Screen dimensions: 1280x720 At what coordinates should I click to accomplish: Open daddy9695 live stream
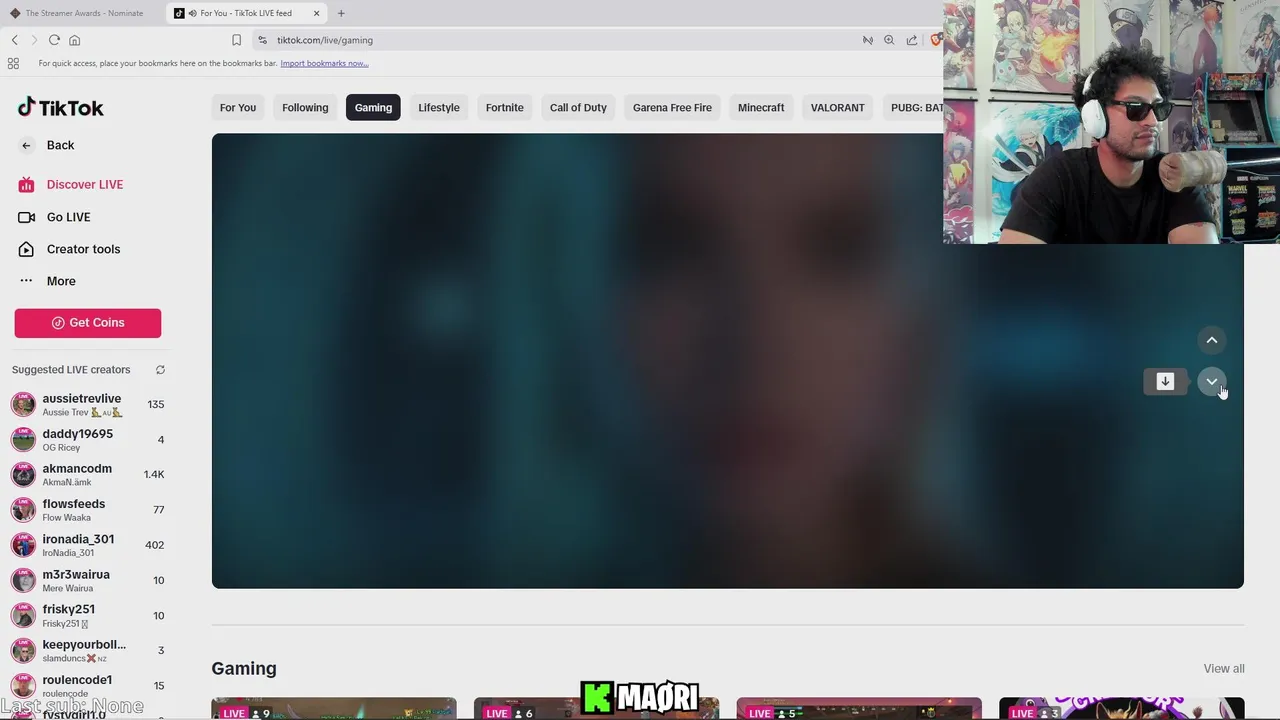(88, 440)
